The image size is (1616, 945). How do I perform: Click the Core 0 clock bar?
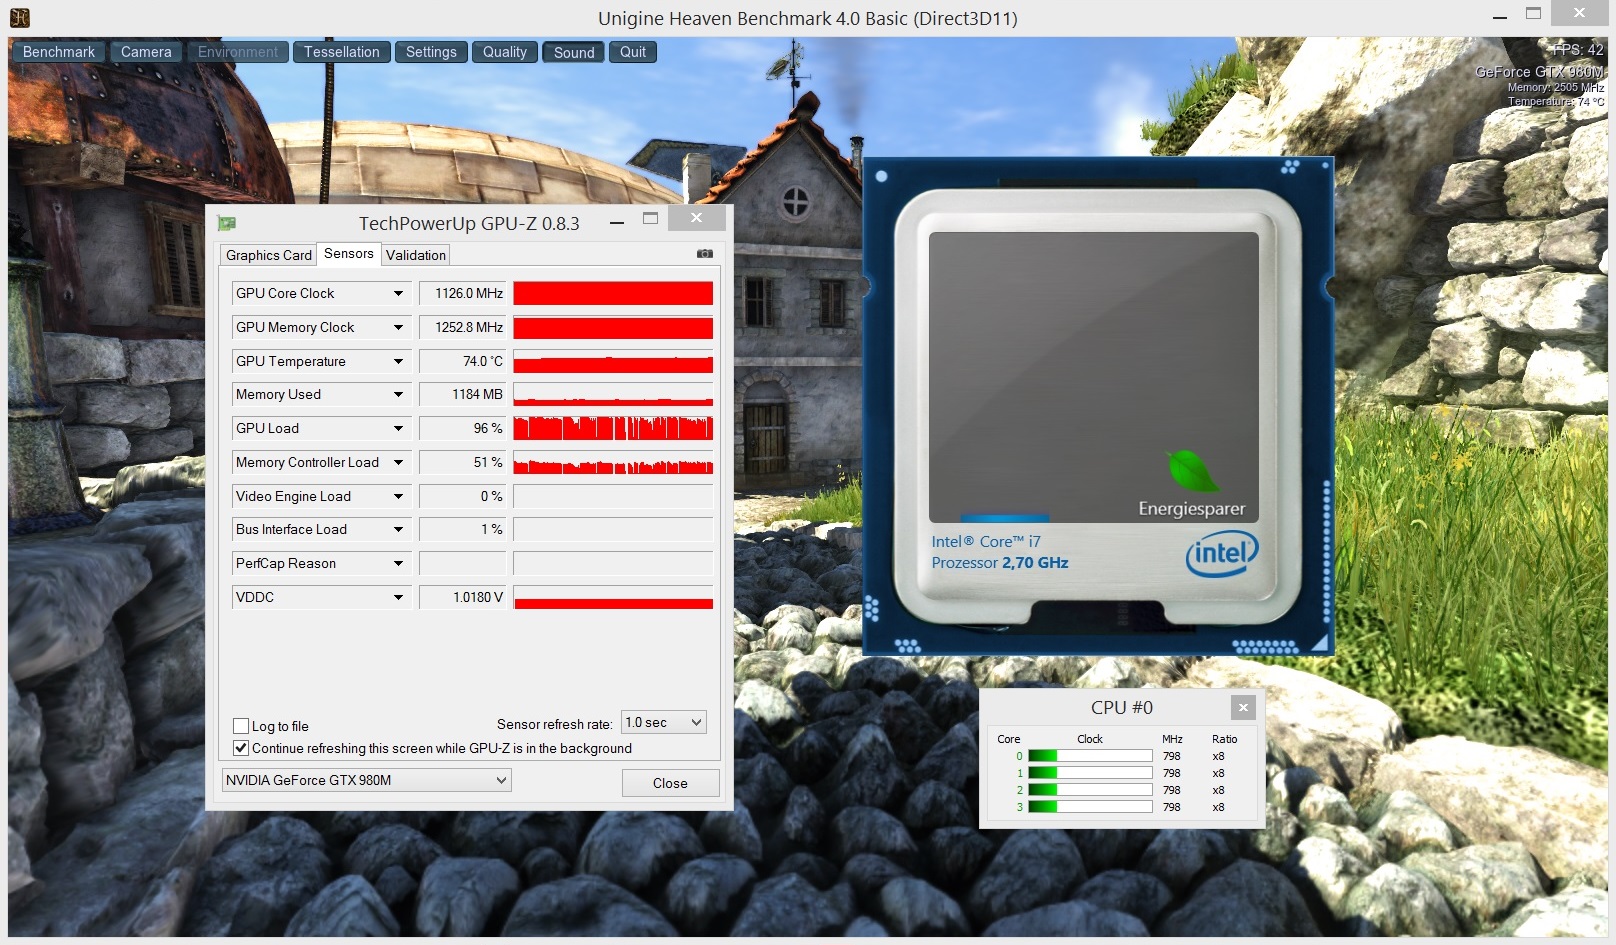(x=1090, y=756)
